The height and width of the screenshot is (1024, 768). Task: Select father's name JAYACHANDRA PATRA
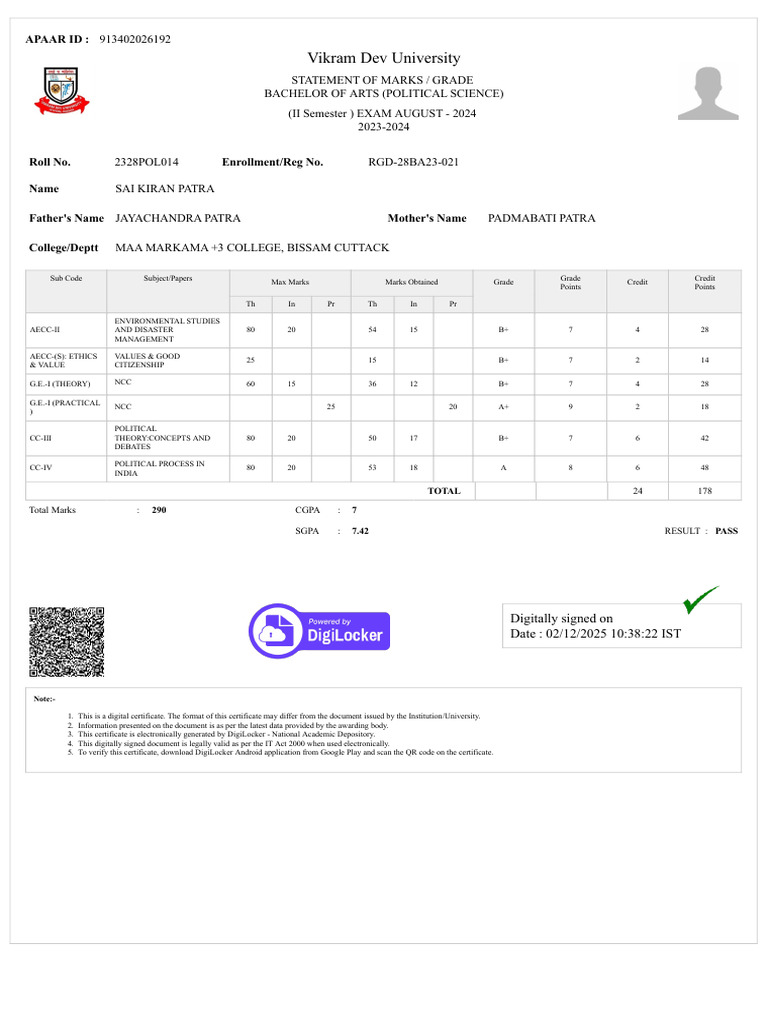178,218
